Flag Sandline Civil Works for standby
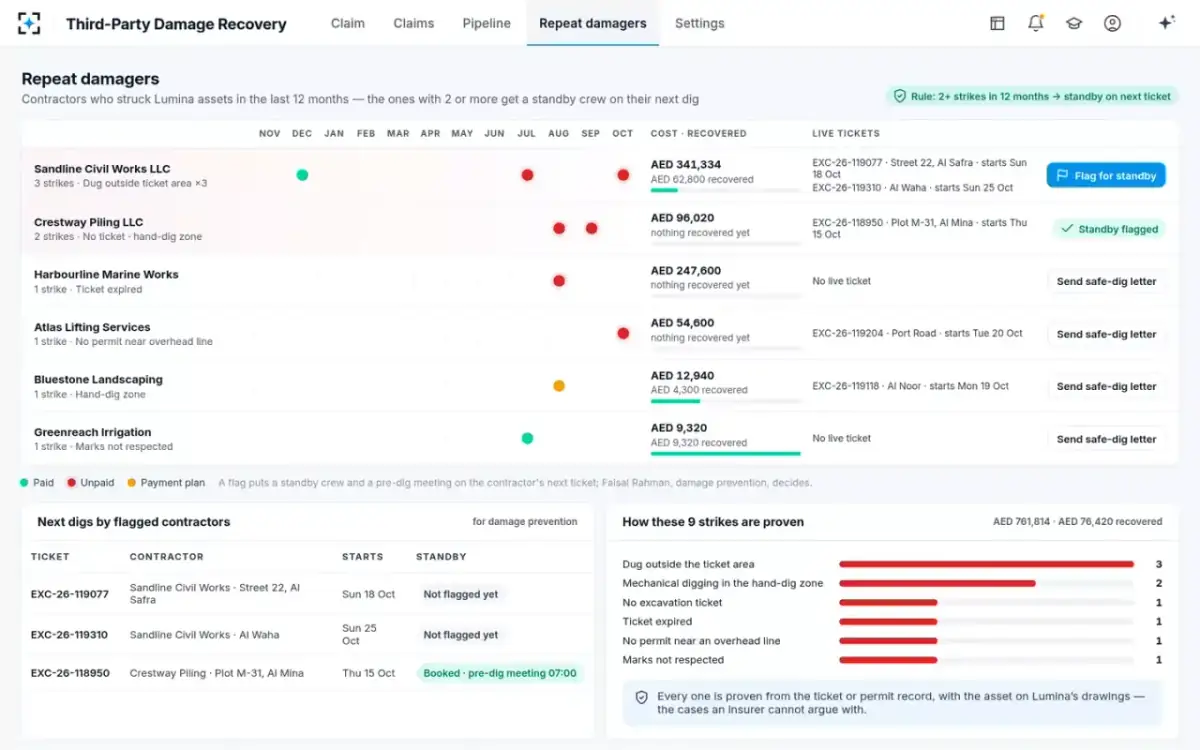1200x750 pixels. click(x=1106, y=176)
